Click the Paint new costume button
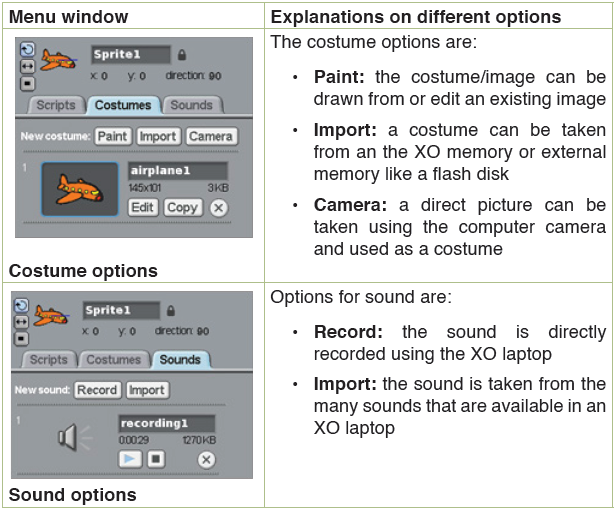 pyautogui.click(x=113, y=136)
